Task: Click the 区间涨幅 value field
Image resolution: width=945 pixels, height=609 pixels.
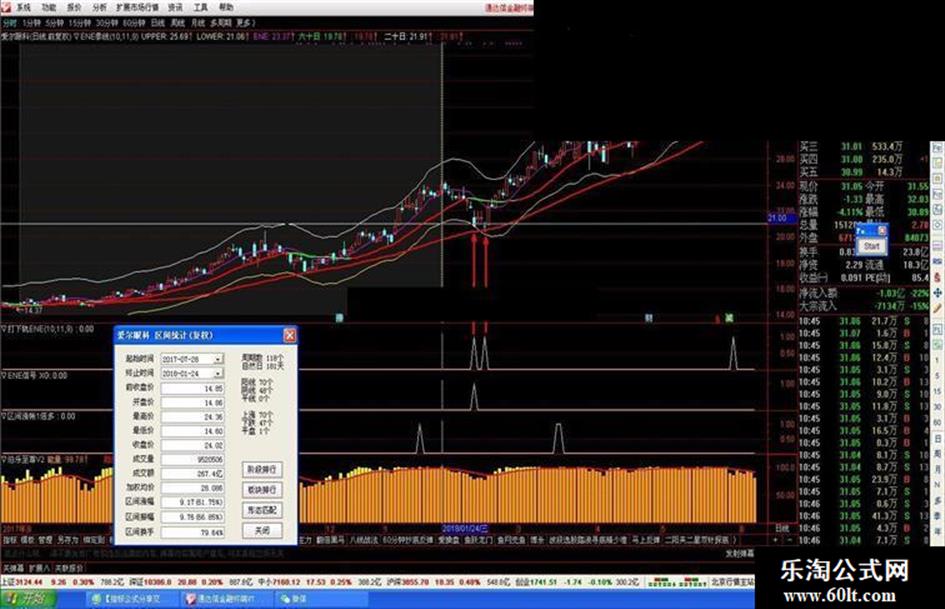Action: 192,502
